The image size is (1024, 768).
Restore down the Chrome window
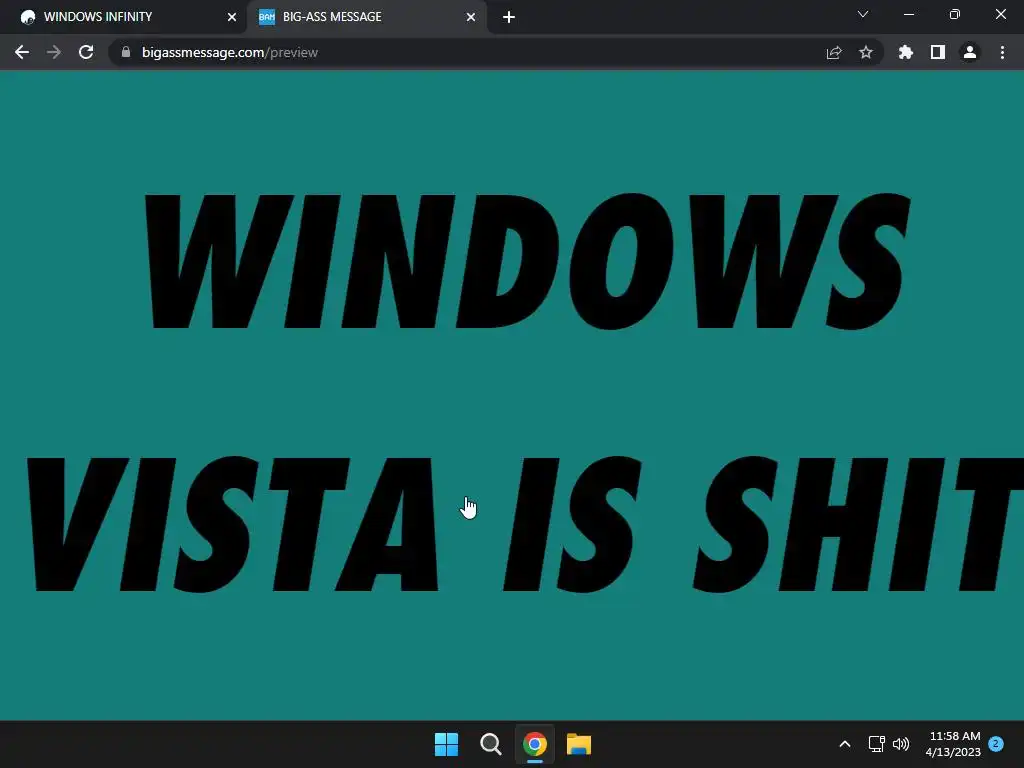(x=955, y=14)
